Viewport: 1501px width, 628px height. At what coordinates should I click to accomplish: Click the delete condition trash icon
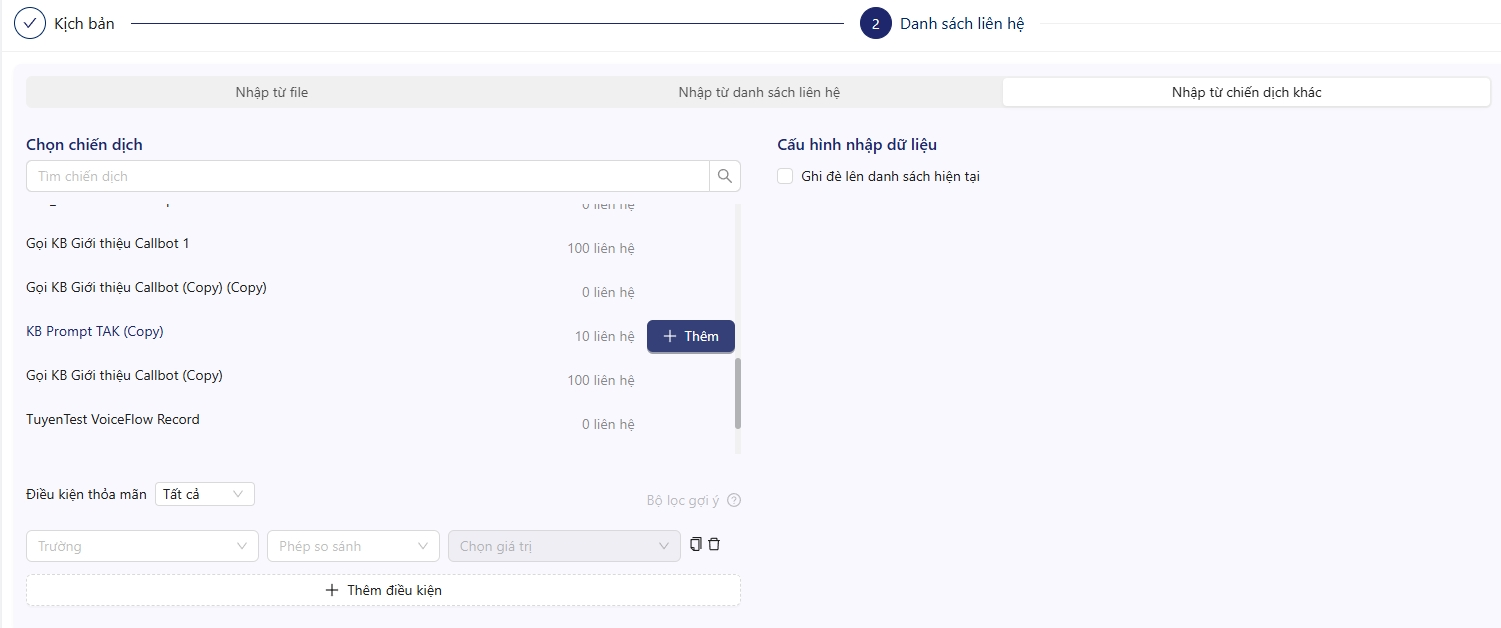[714, 545]
